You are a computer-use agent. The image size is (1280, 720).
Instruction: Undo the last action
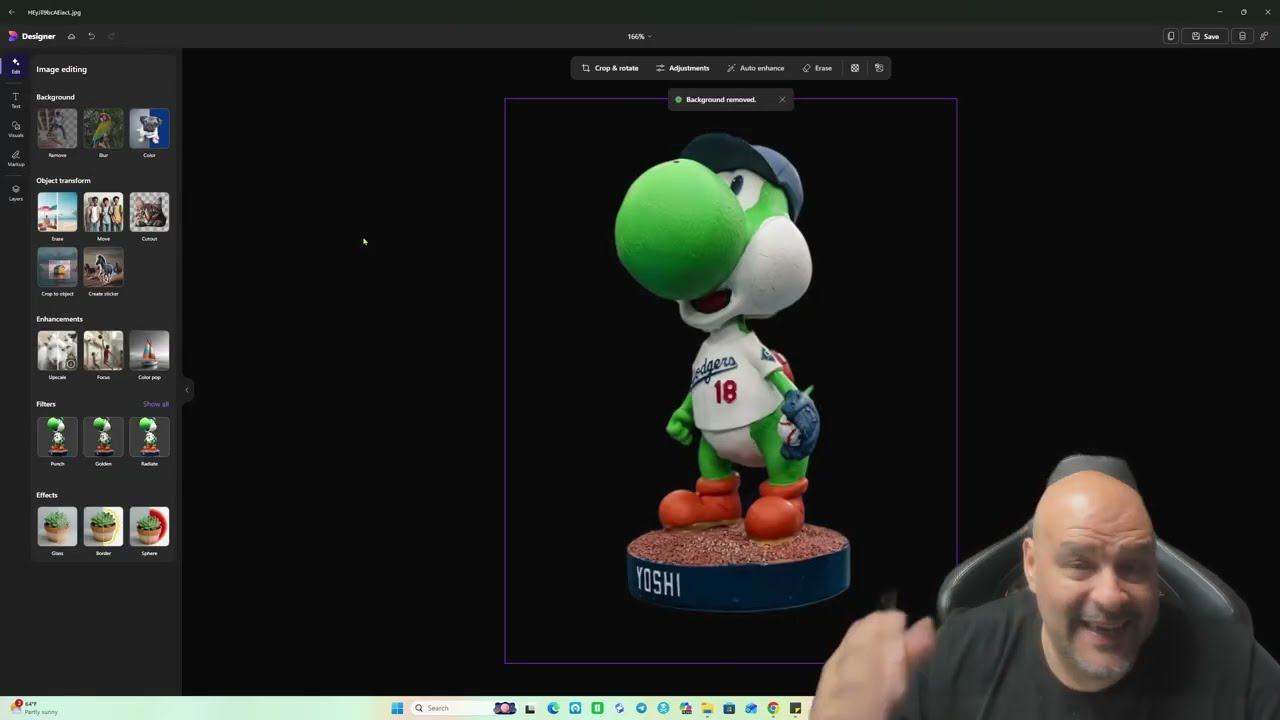click(91, 36)
